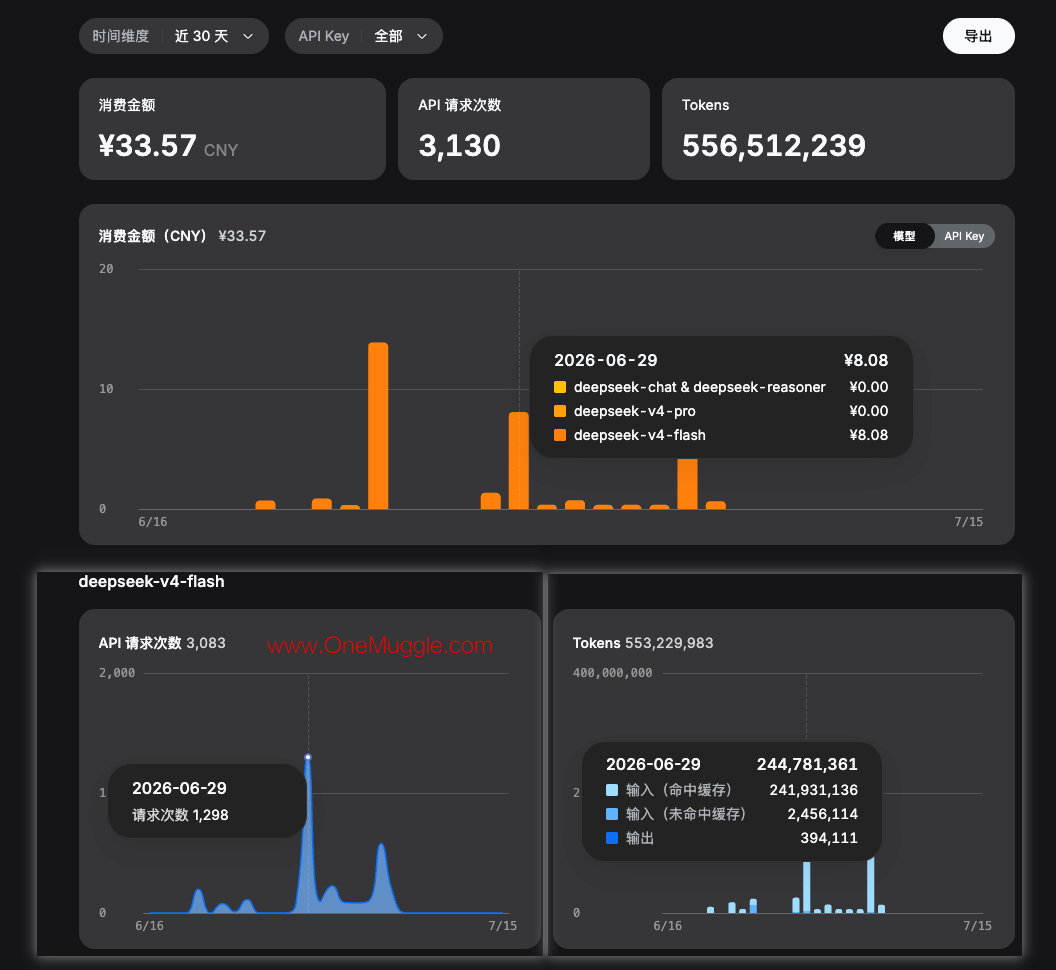1056x970 pixels.
Task: Select the 消费金额 ¥33.57 summary card
Action: [232, 129]
